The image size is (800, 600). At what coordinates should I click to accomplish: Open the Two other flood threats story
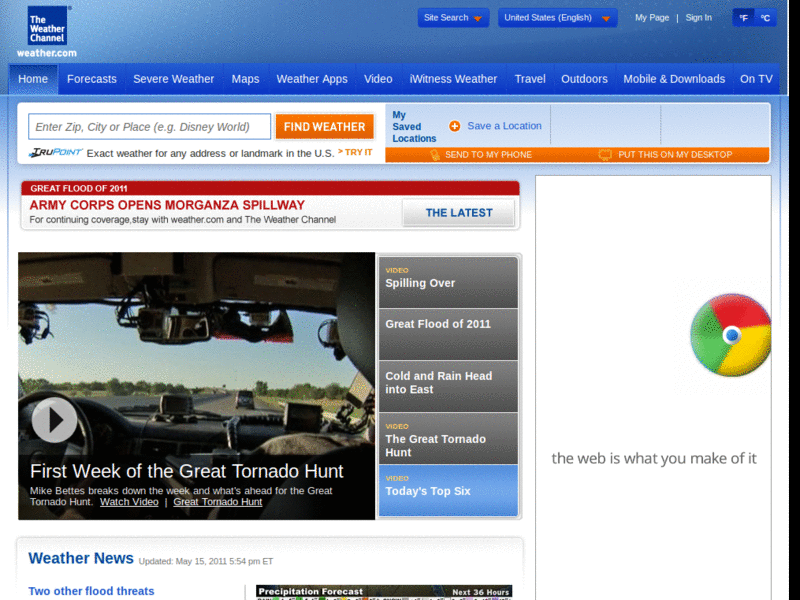[91, 591]
